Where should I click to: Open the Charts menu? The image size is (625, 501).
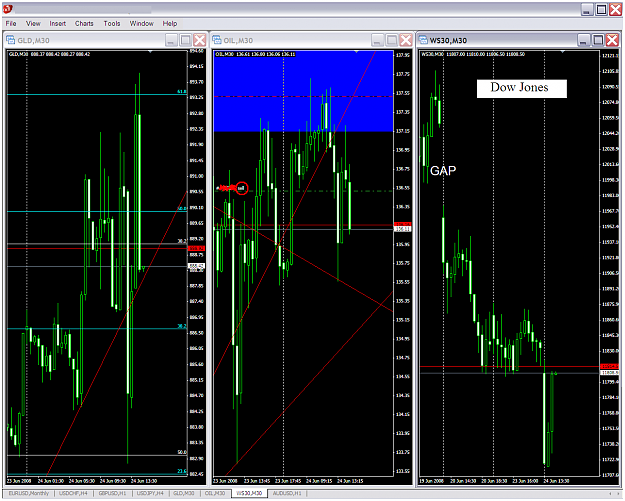coord(84,24)
